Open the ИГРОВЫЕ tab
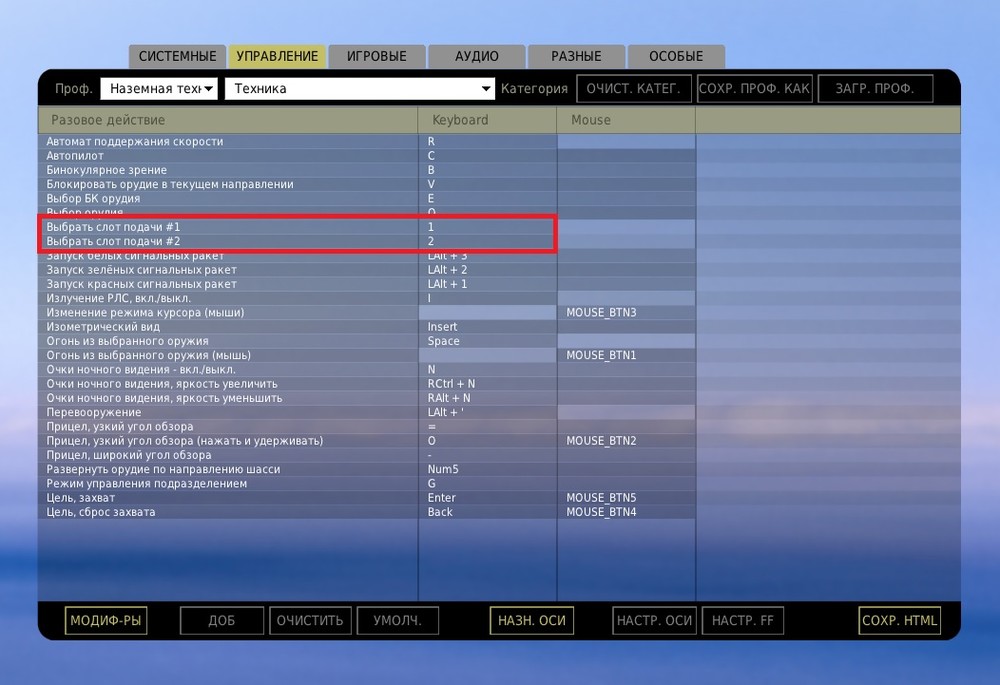This screenshot has height=685, width=1000. click(x=377, y=56)
